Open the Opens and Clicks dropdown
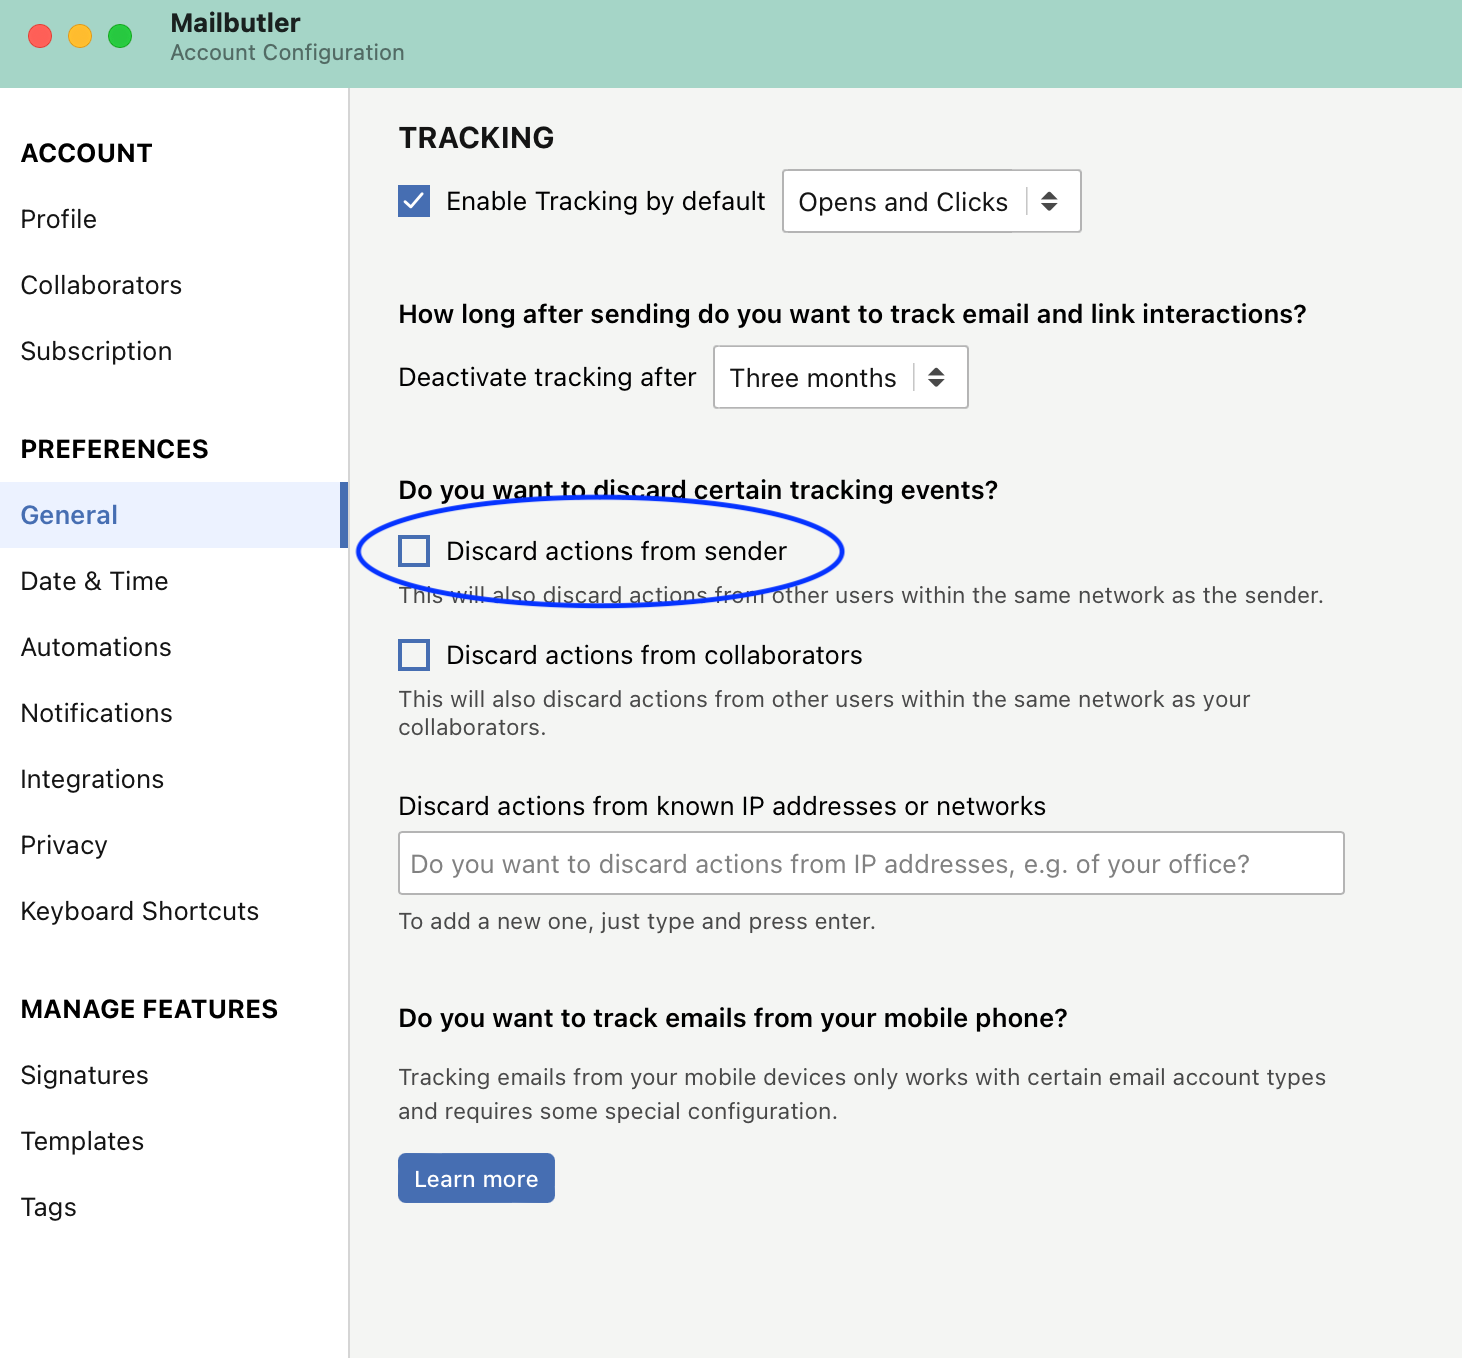 click(x=931, y=201)
